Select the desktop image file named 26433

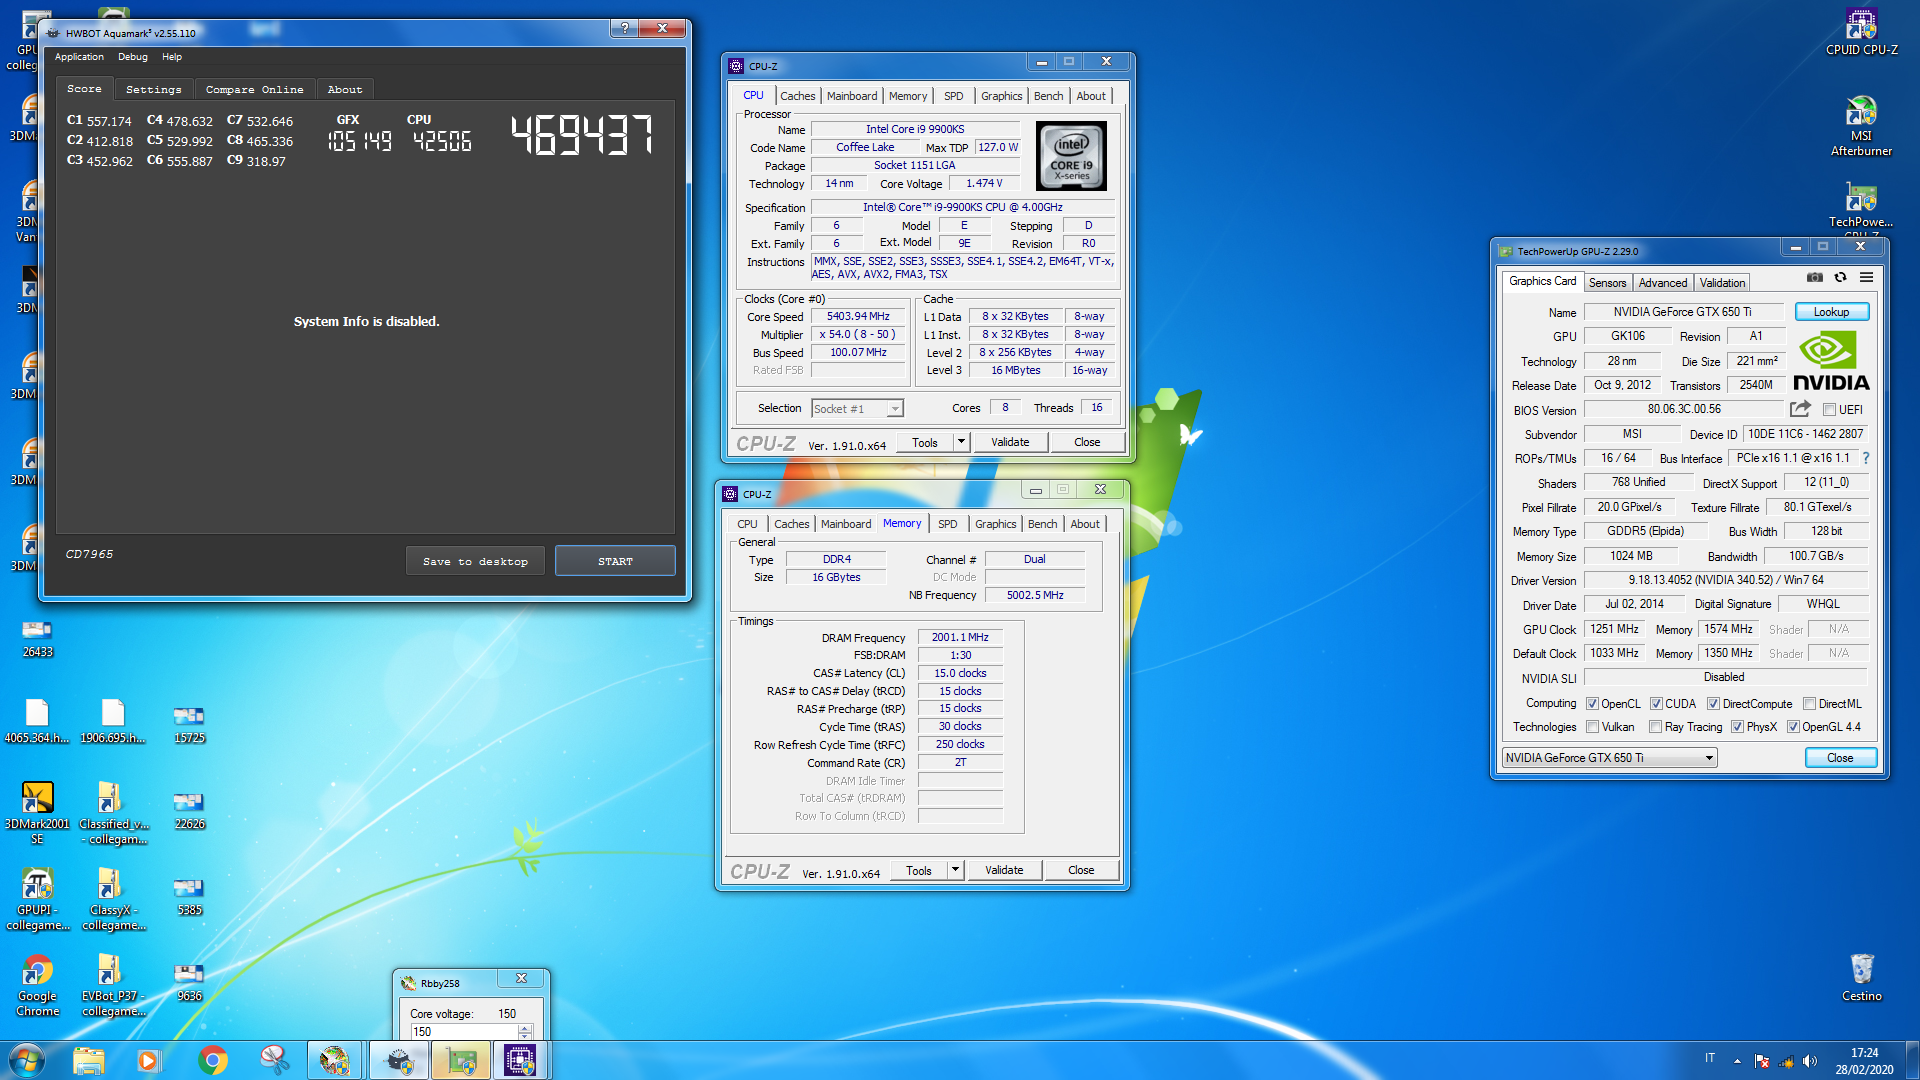37,639
